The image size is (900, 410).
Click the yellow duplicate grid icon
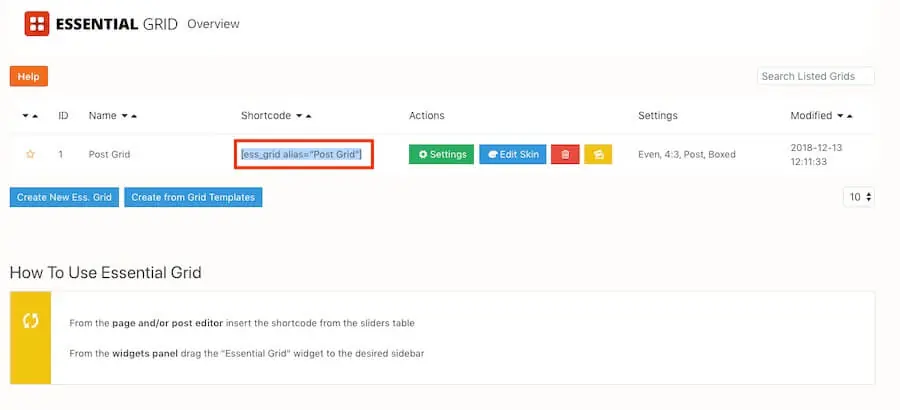pos(598,154)
